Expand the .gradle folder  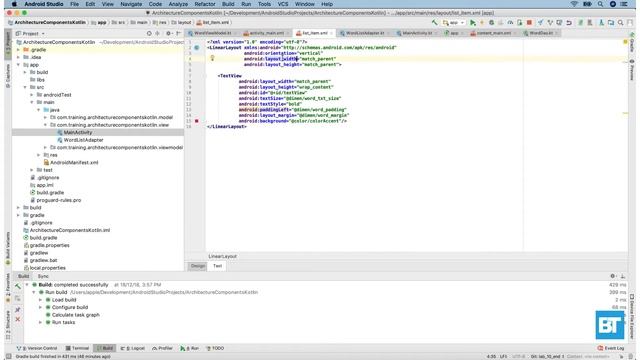(18, 50)
